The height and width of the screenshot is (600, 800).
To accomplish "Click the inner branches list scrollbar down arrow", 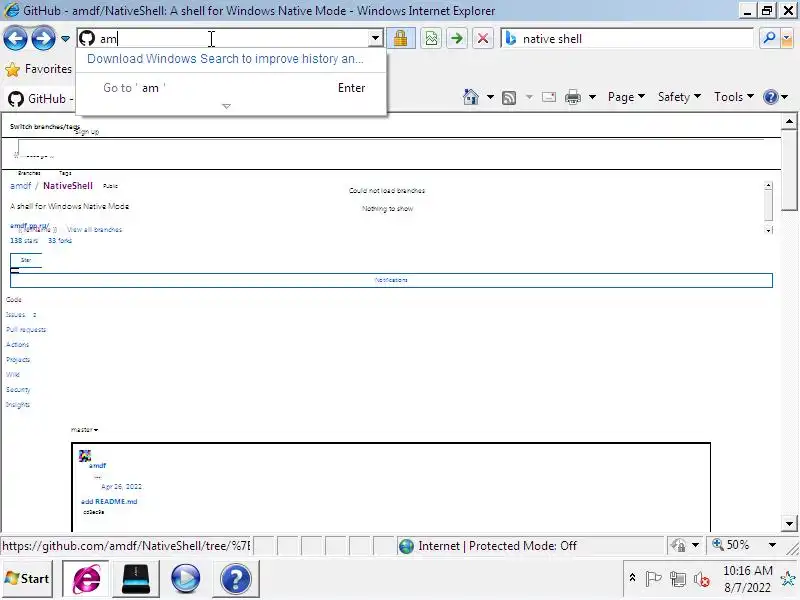I will click(x=768, y=230).
